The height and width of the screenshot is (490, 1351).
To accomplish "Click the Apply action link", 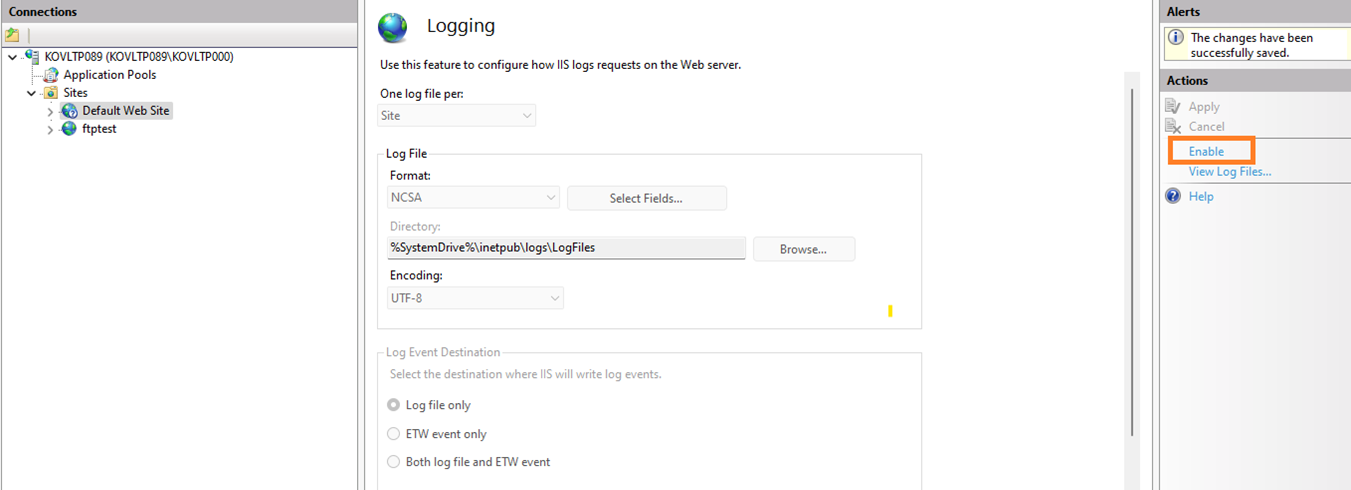I will coord(1204,107).
